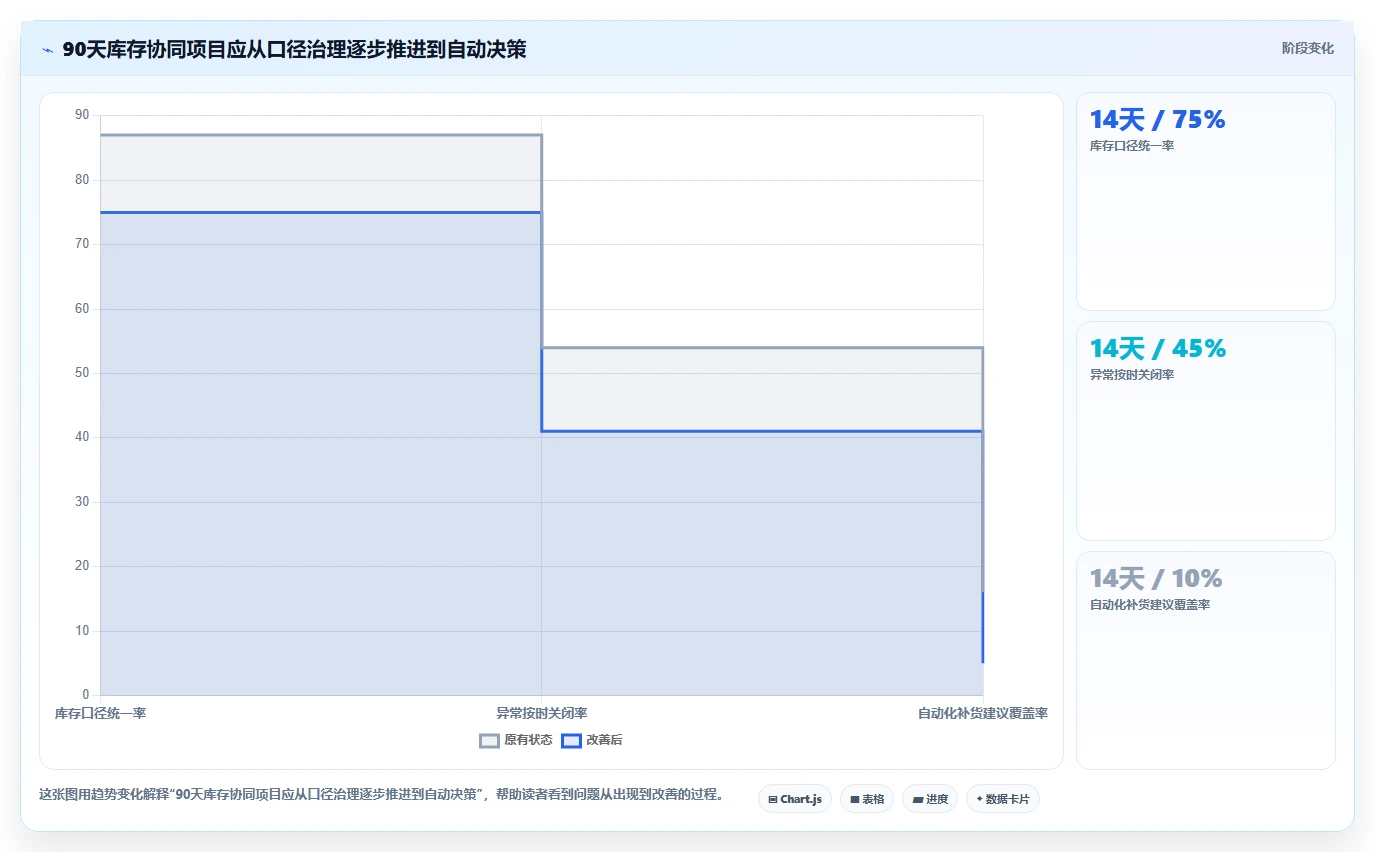Click the x-axis label 自动化补货建议覆盖率
Viewport: 1375px width, 852px height.
tap(983, 713)
